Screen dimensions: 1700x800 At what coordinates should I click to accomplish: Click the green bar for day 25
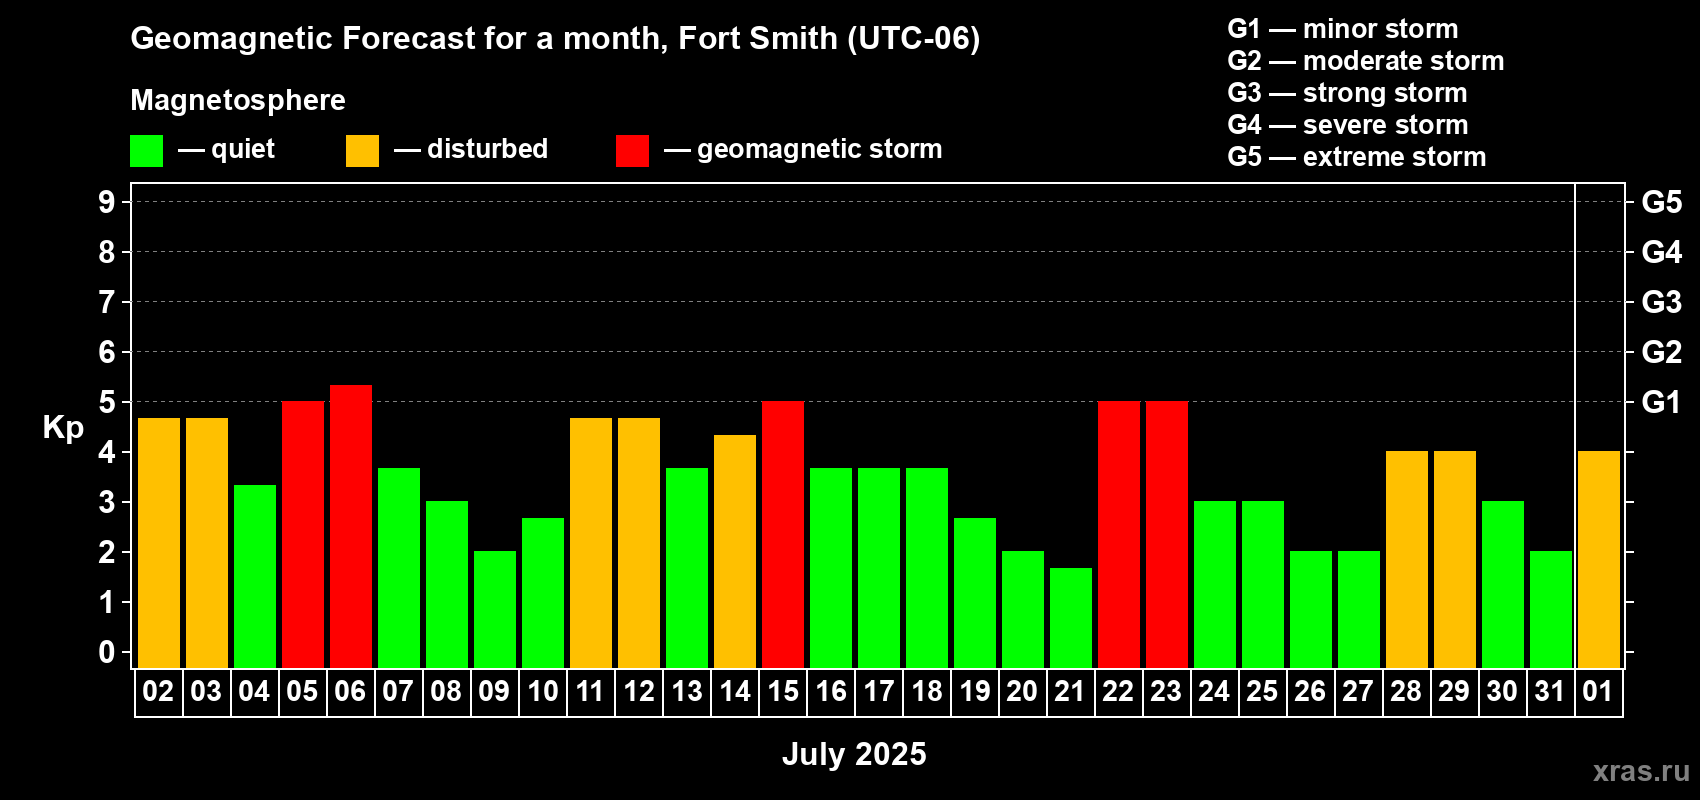pyautogui.click(x=1263, y=585)
